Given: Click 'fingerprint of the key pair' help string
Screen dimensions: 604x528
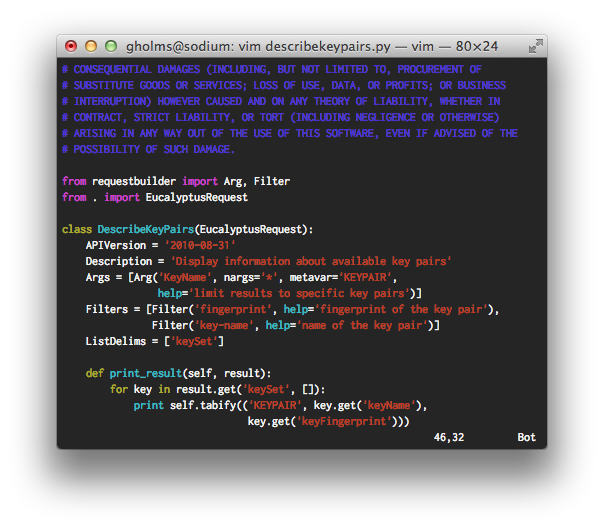Looking at the screenshot, I should coord(401,309).
